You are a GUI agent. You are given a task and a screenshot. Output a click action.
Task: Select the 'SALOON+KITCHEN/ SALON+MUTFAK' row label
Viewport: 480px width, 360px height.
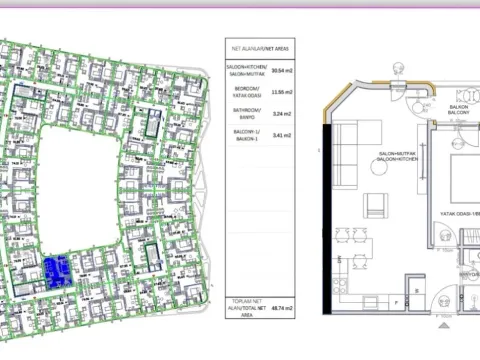(247, 70)
